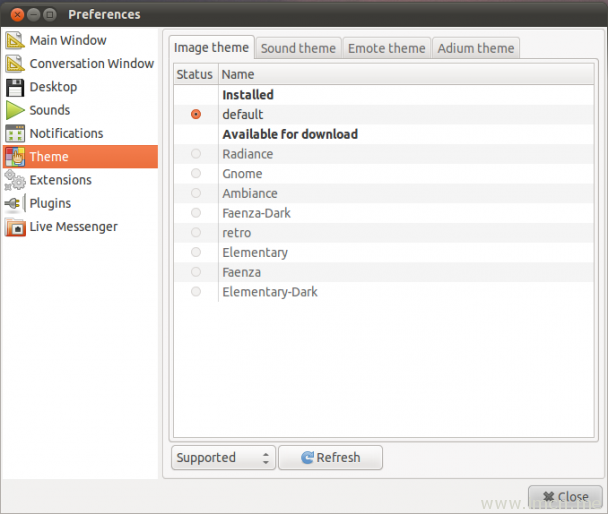
Task: Open the Live Messenger preferences section
Action: coord(80,227)
